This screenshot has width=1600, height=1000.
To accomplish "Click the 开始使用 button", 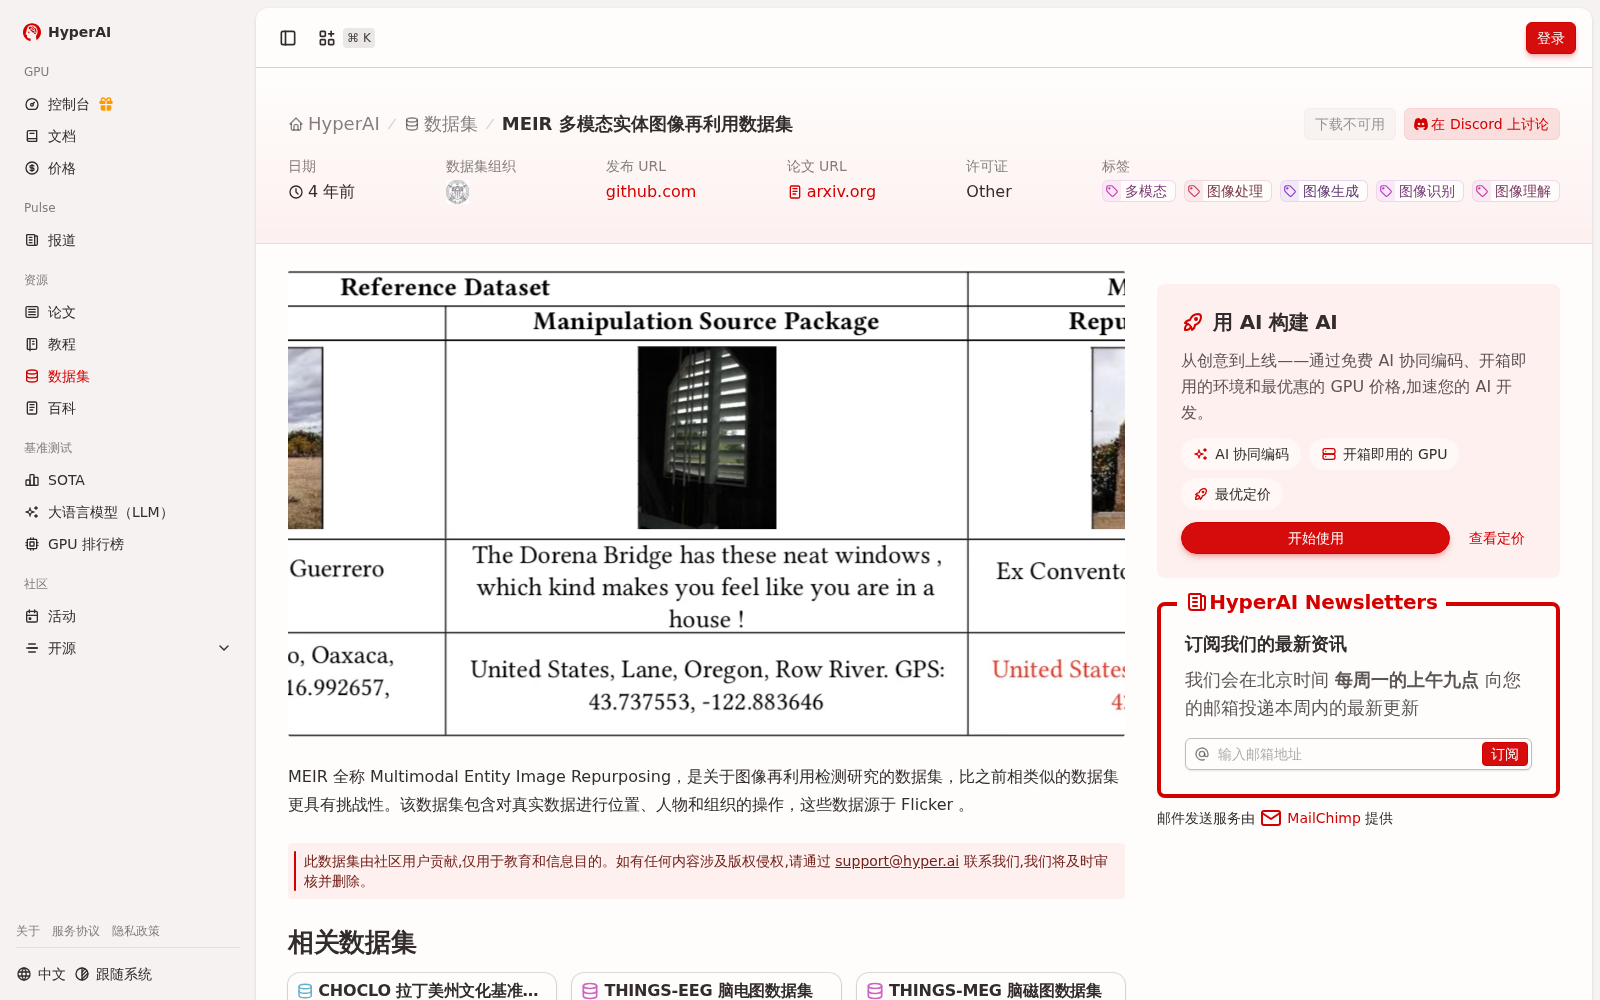I will [x=1315, y=538].
